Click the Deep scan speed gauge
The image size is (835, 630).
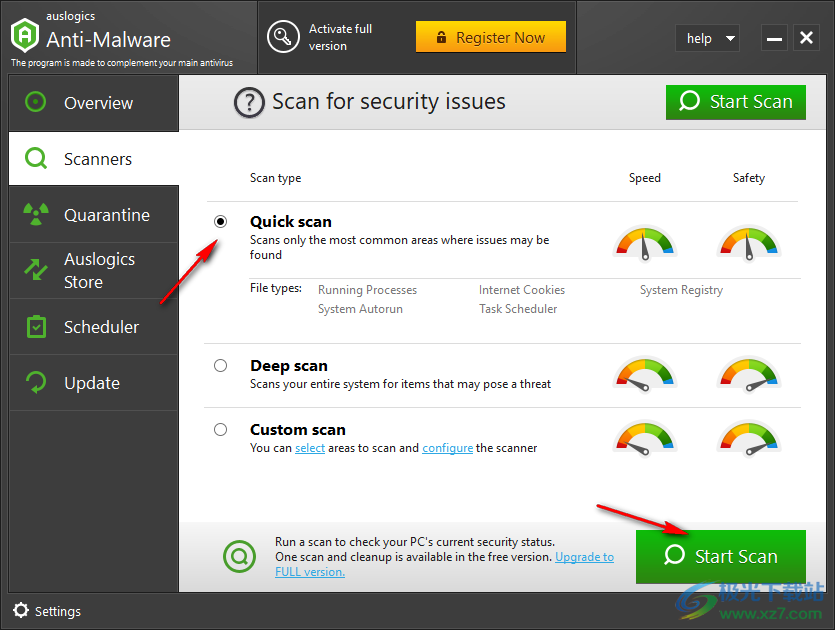tap(645, 374)
